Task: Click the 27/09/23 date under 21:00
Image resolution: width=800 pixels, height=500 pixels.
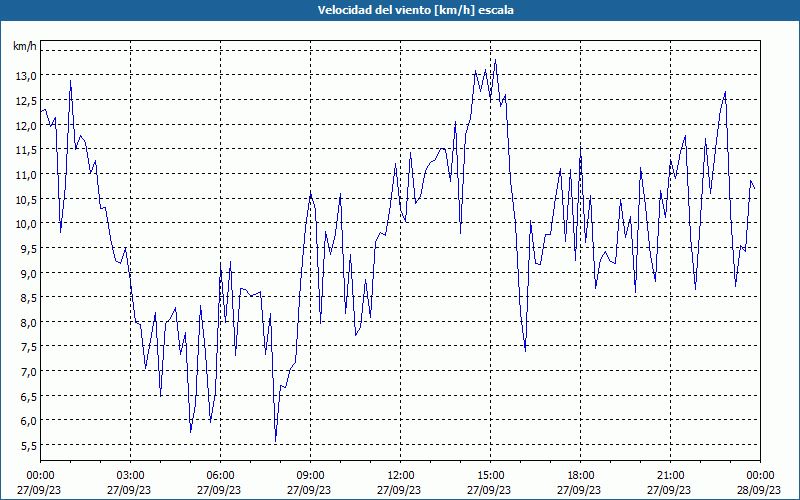Action: click(669, 490)
